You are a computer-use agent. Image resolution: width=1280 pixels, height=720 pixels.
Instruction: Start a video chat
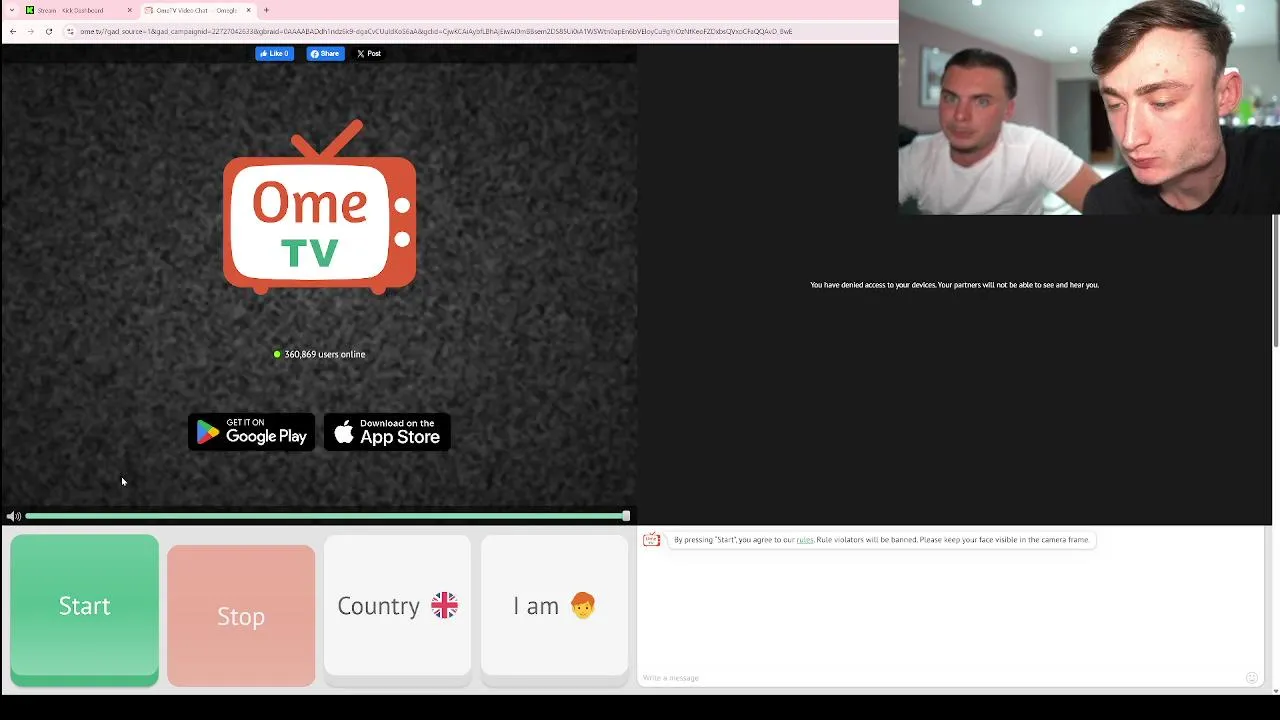[84, 610]
